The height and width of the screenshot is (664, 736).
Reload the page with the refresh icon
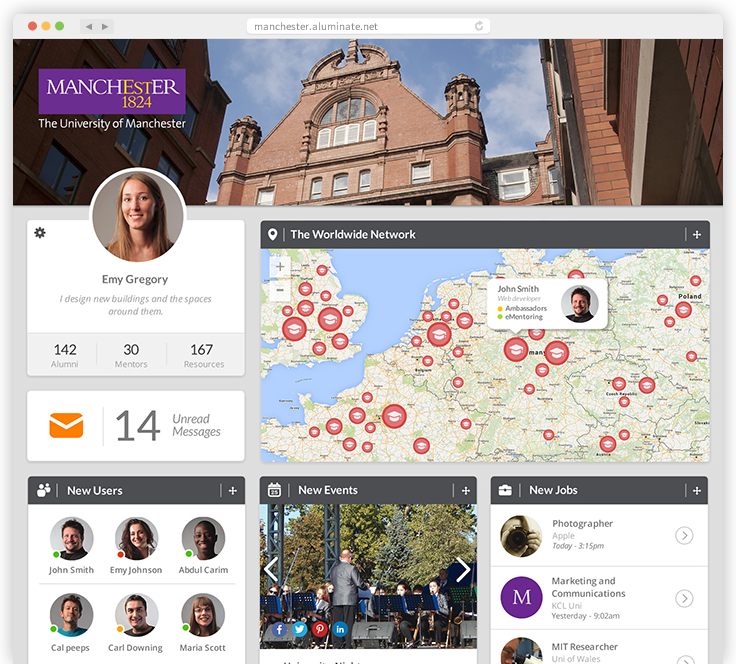click(x=479, y=26)
